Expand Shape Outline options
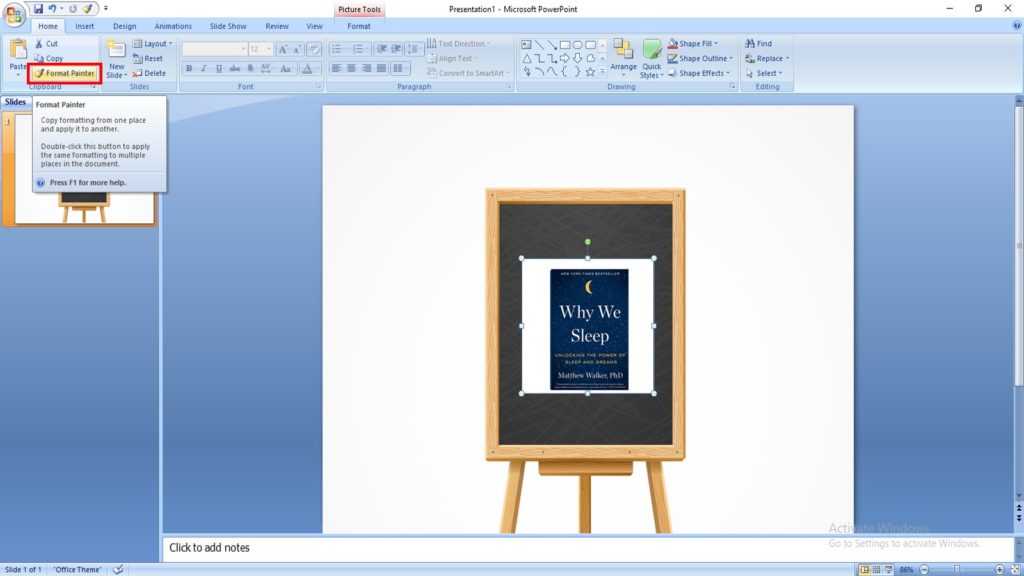This screenshot has width=1024, height=576. point(700,58)
